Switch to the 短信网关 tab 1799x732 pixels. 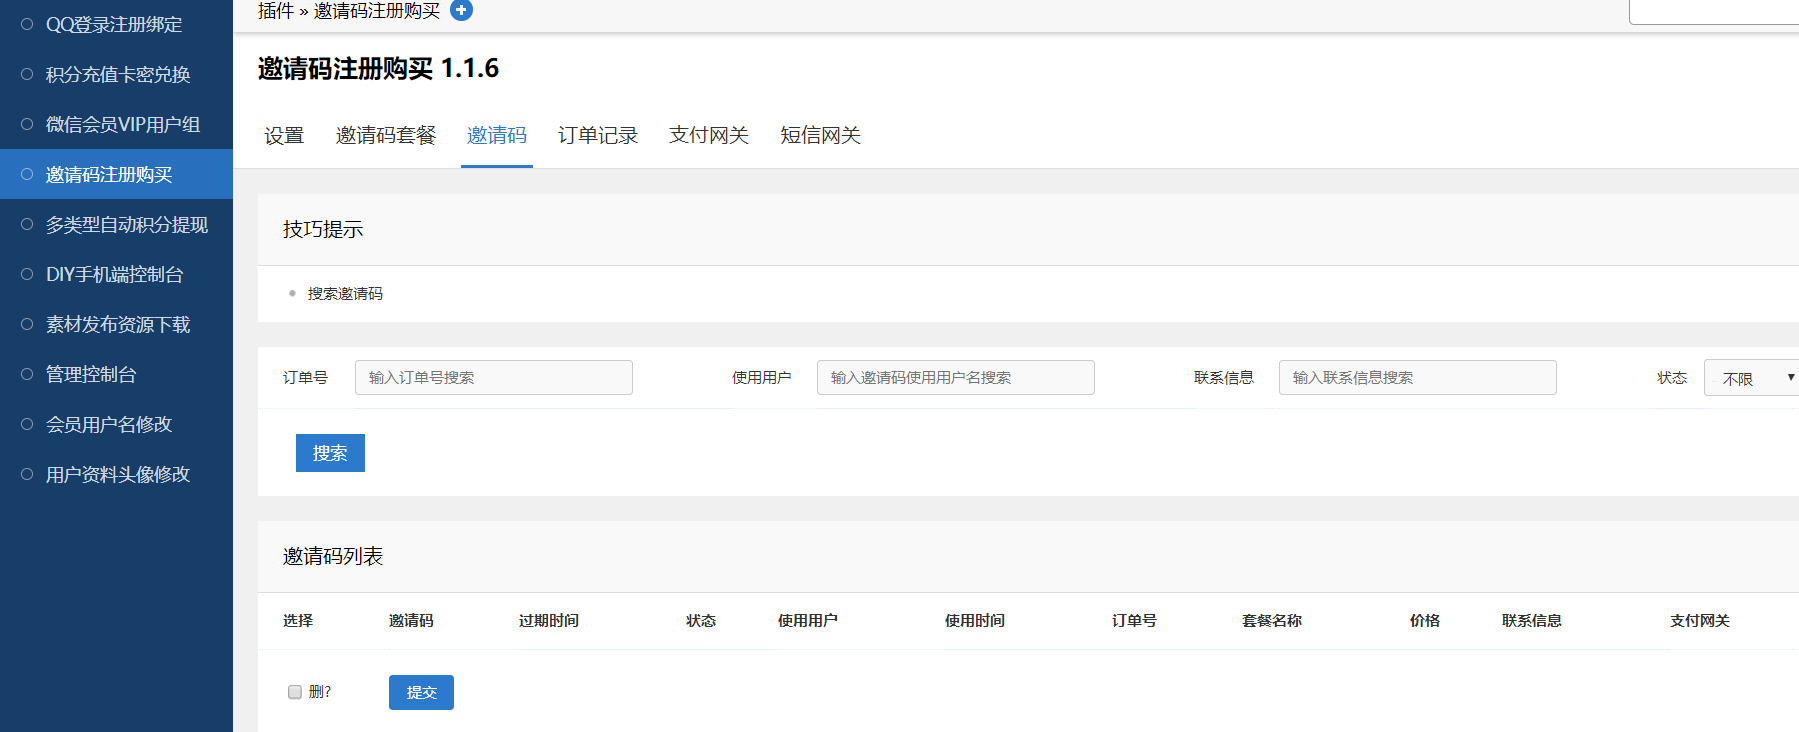click(x=821, y=135)
